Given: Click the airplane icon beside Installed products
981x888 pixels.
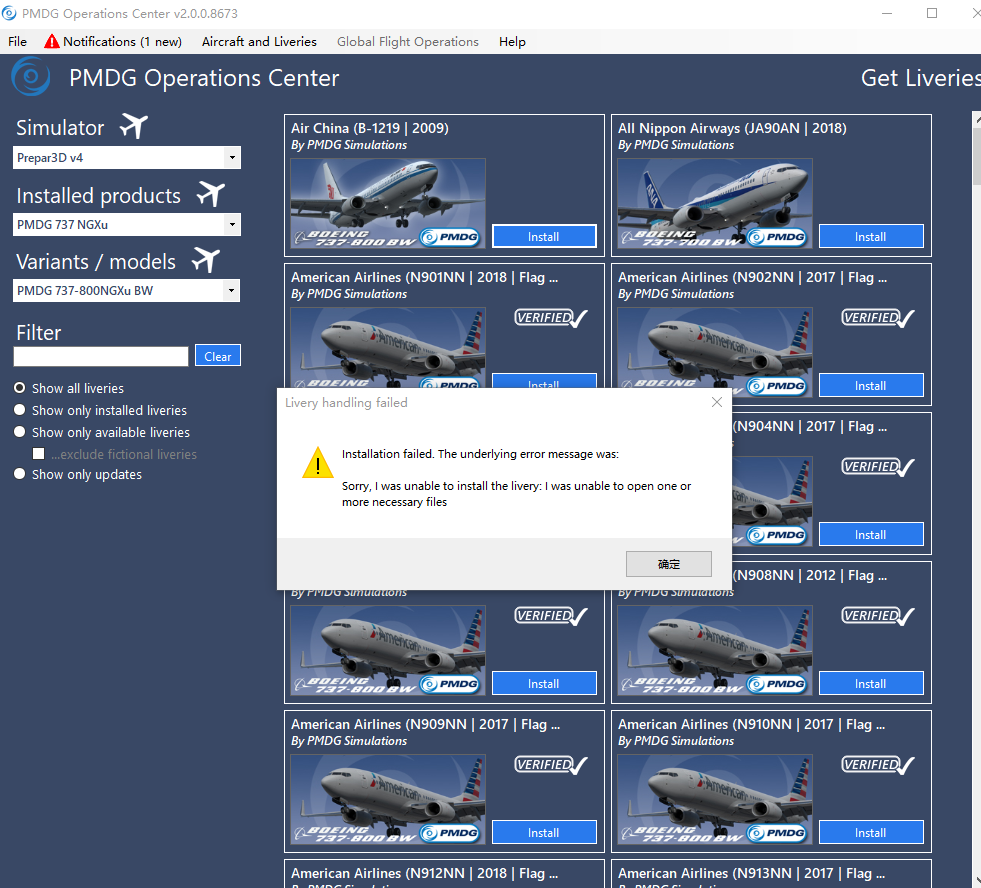Looking at the screenshot, I should pyautogui.click(x=211, y=194).
